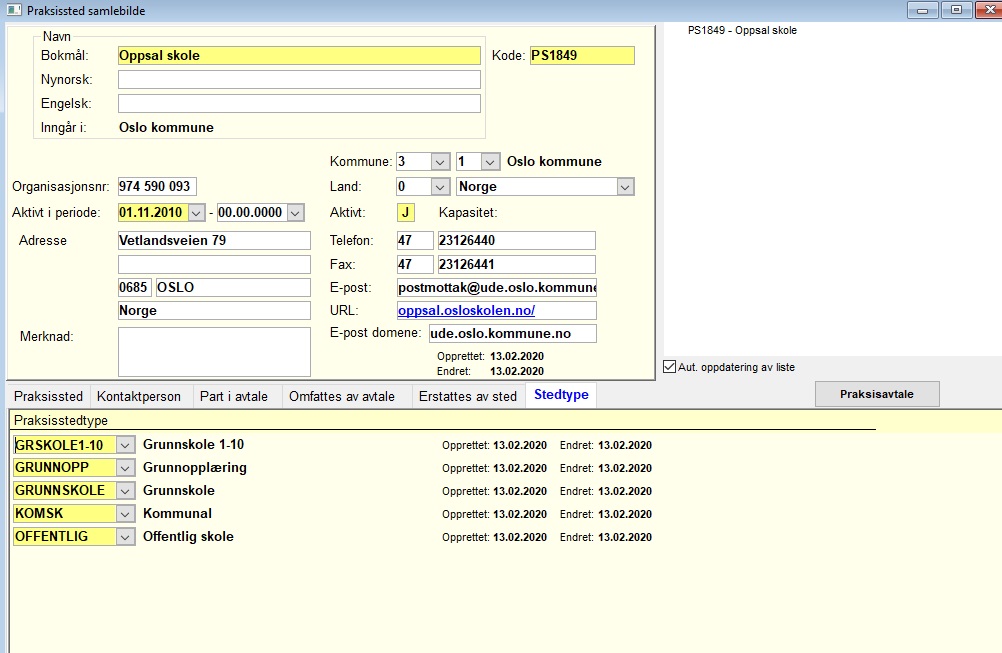Click the Praksissted samlebilde window icon
Image resolution: width=1002 pixels, height=653 pixels.
pos(13,10)
